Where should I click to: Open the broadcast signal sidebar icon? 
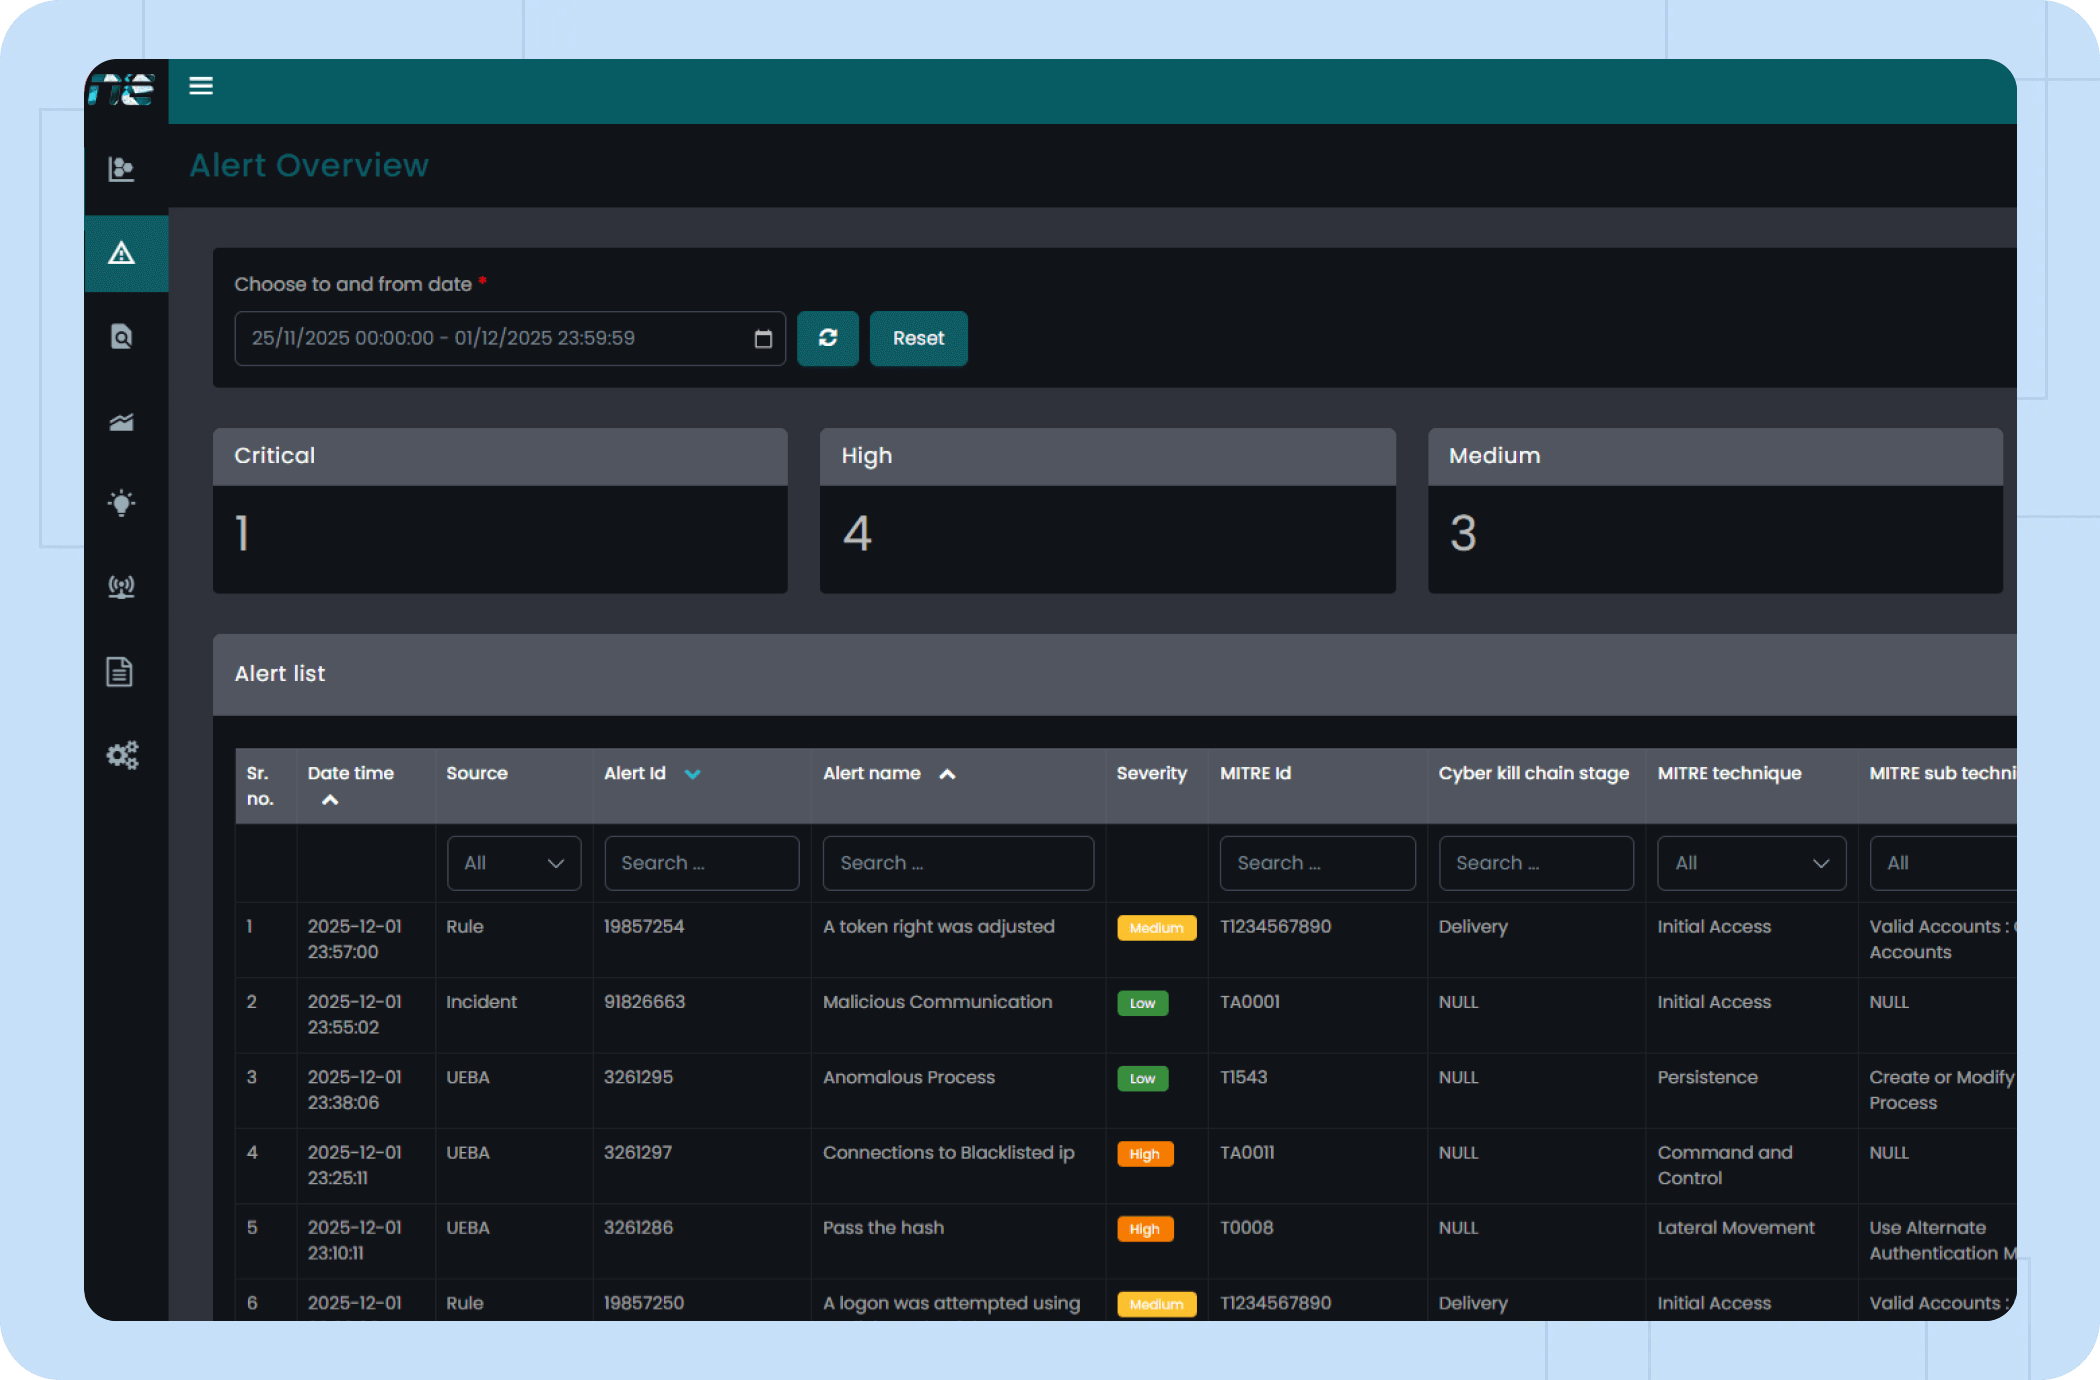click(x=122, y=587)
